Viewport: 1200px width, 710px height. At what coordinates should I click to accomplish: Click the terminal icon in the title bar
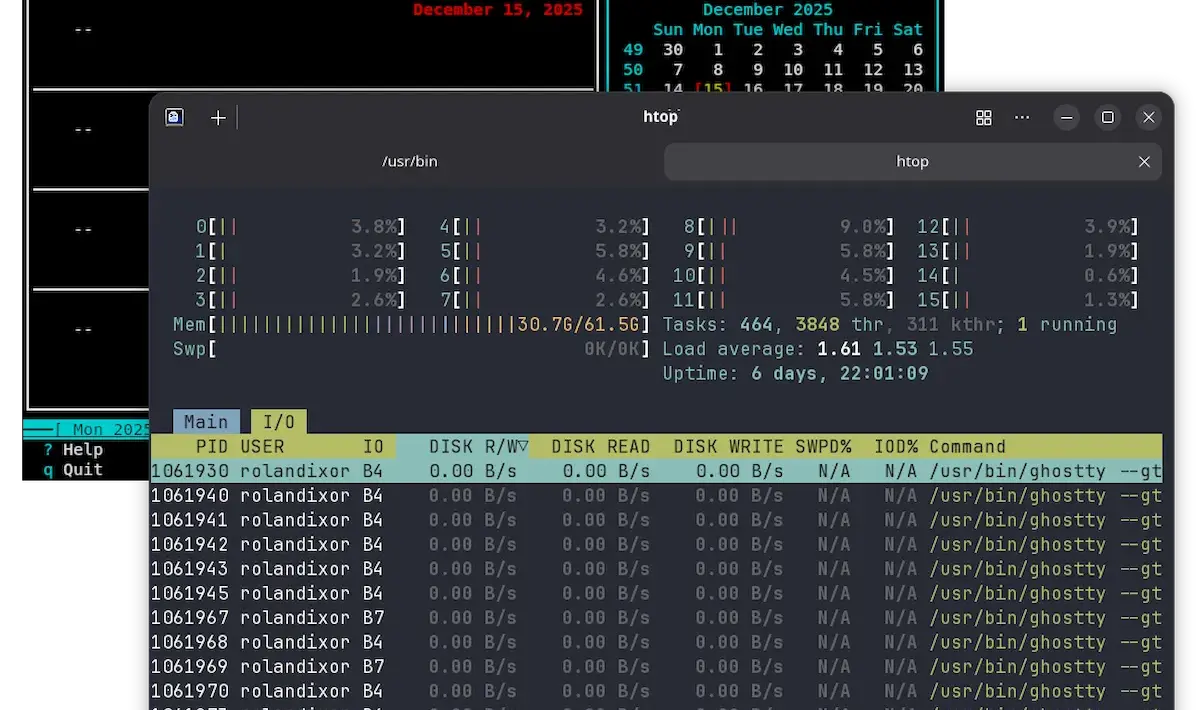(175, 117)
